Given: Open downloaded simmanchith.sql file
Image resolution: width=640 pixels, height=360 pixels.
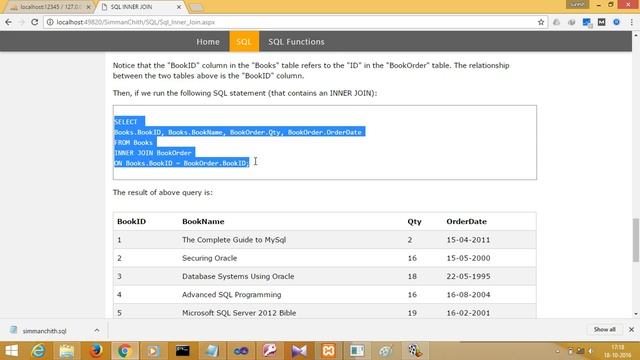Looking at the screenshot, I should pos(44,331).
